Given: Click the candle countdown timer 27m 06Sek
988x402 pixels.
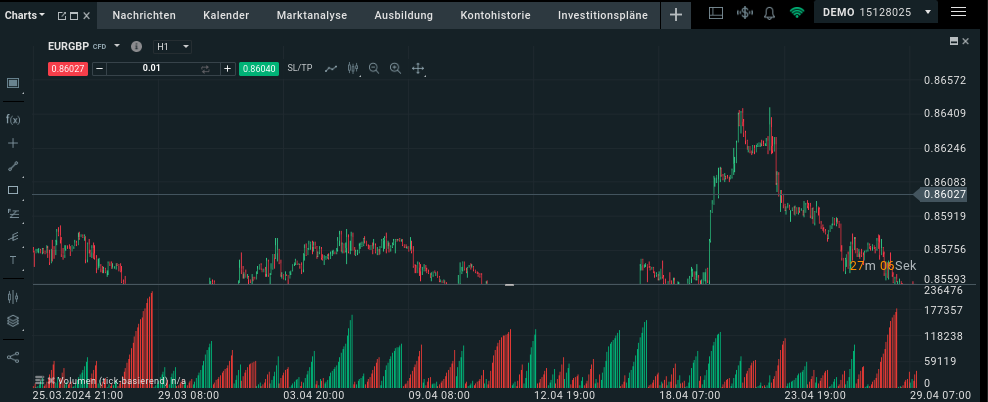Looking at the screenshot, I should pyautogui.click(x=882, y=266).
